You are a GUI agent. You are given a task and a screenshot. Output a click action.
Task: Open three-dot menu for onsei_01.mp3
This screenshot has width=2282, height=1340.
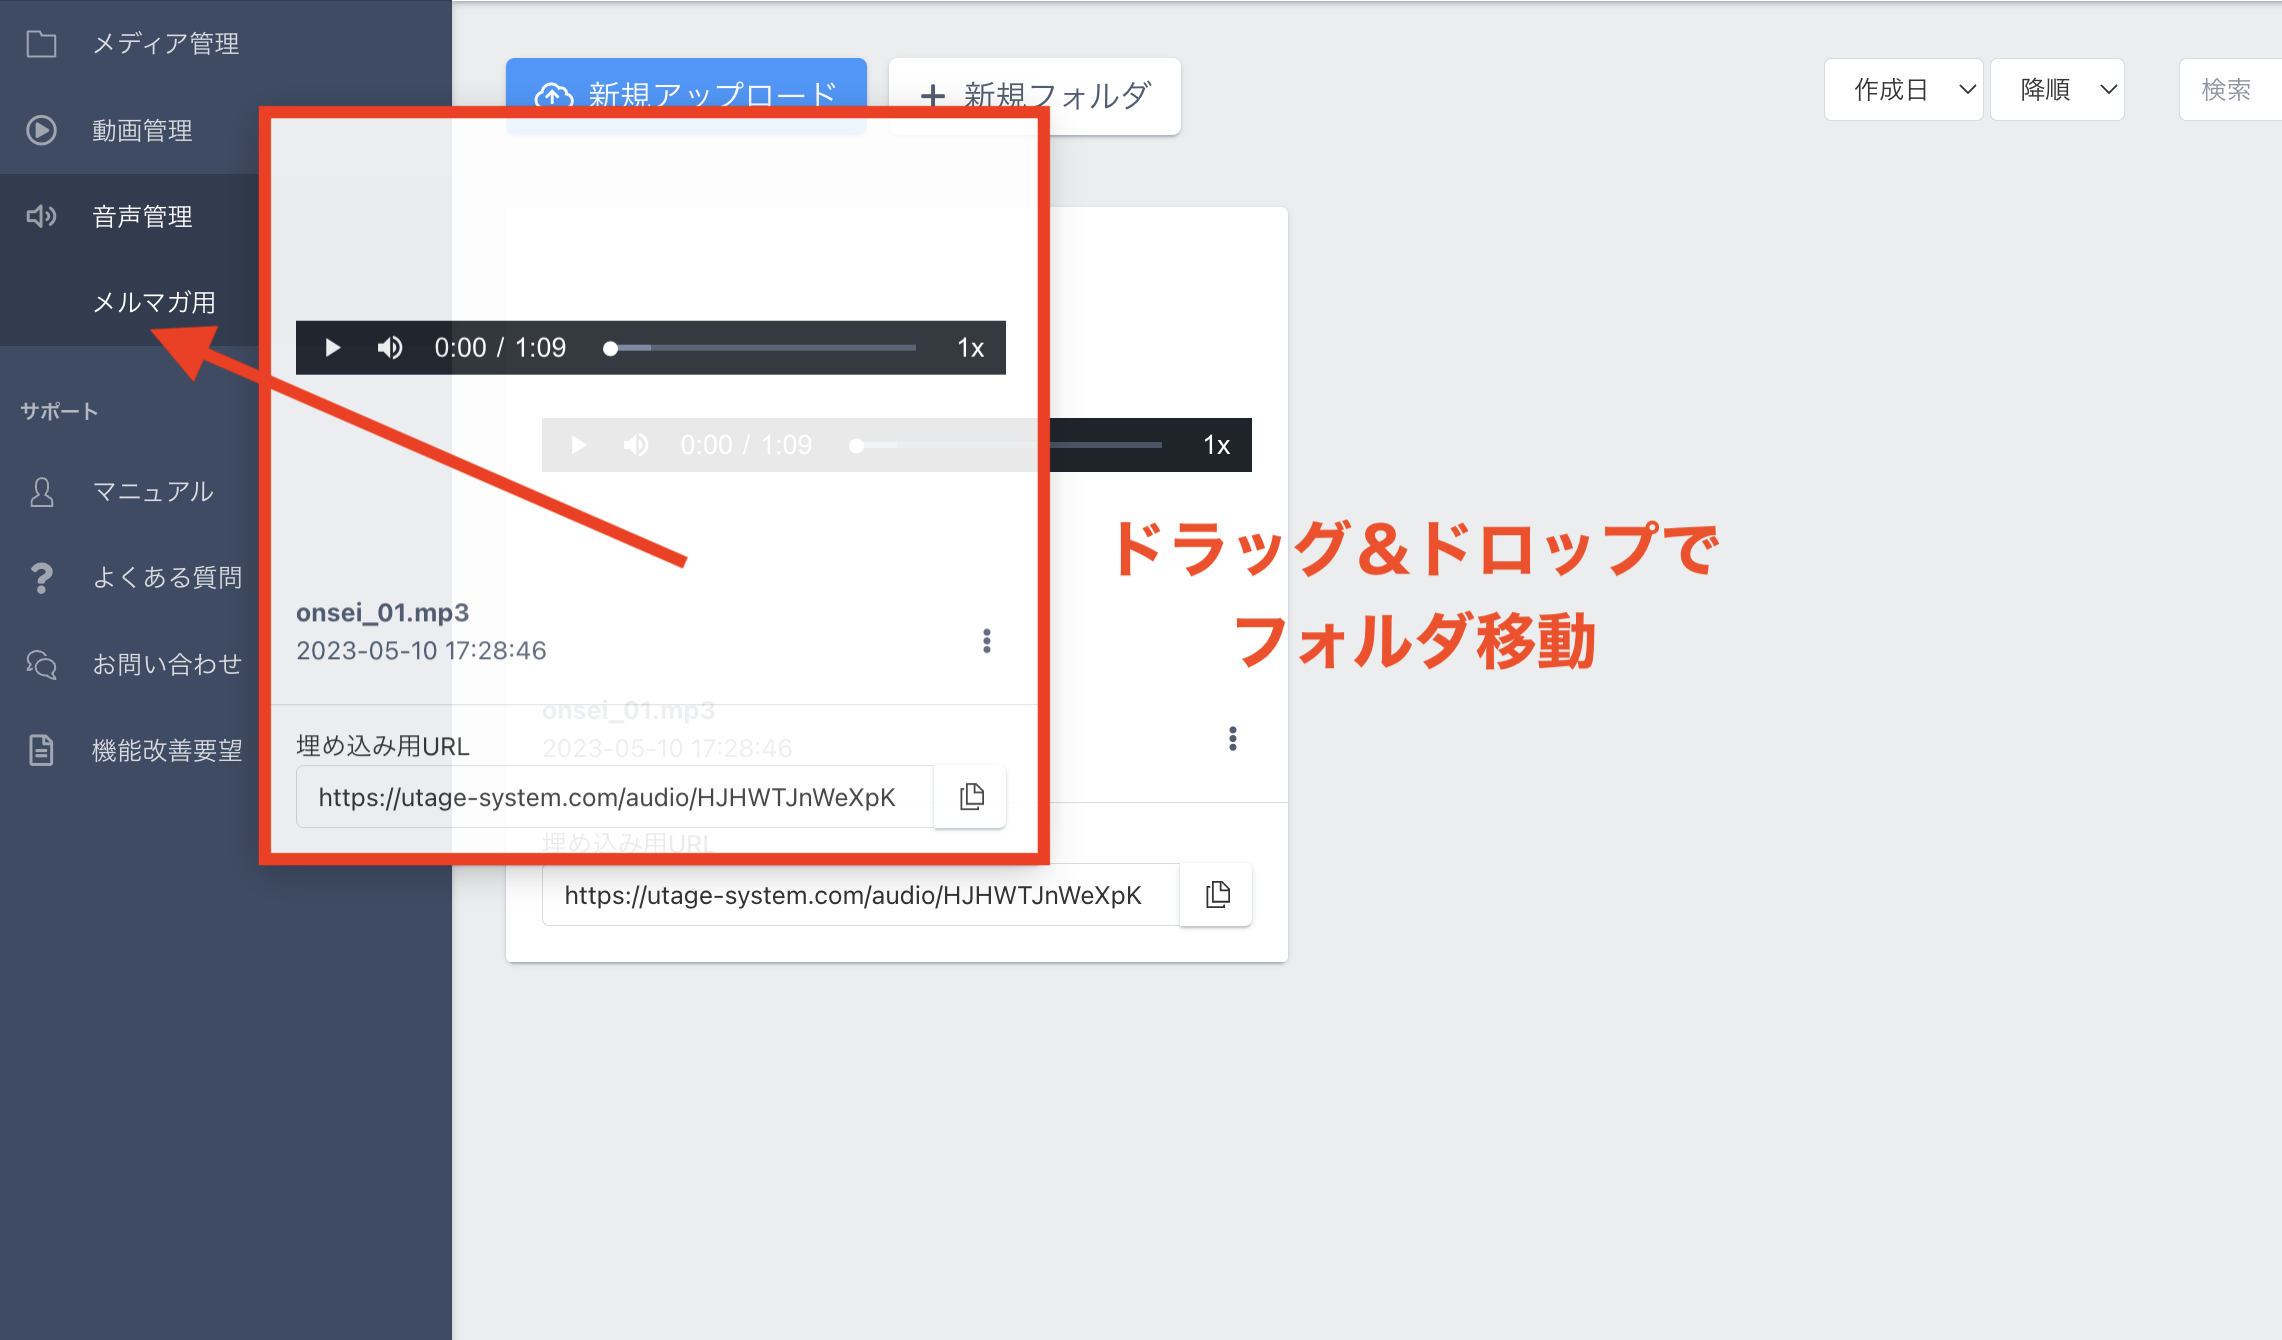tap(986, 641)
